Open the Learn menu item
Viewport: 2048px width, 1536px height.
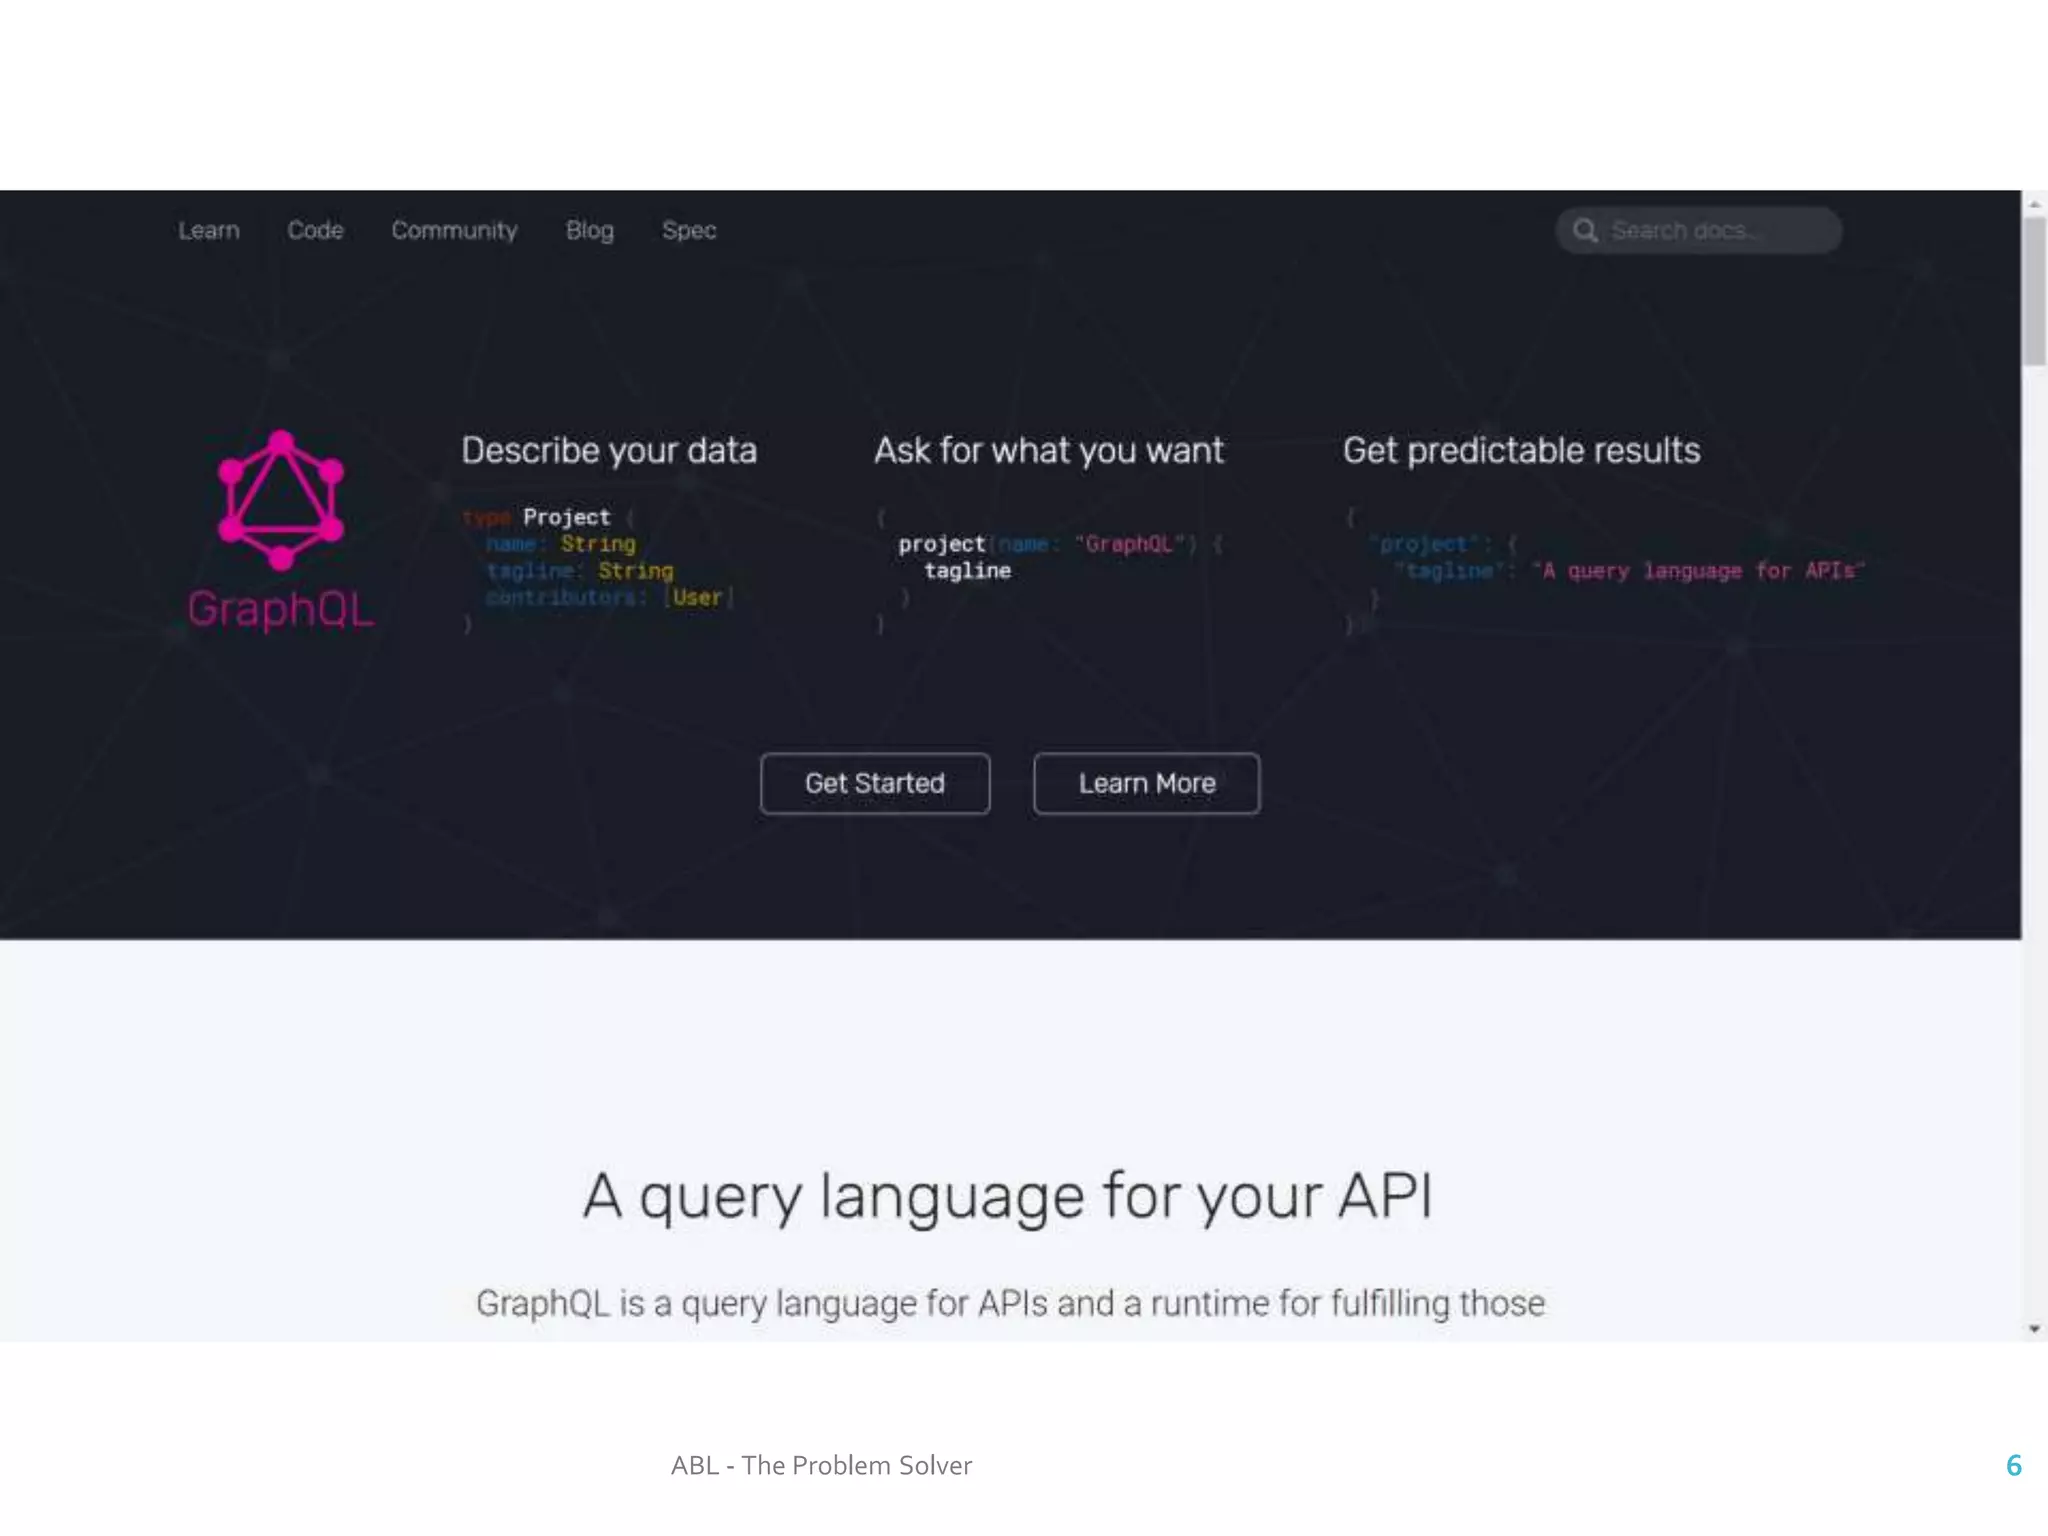(x=209, y=230)
